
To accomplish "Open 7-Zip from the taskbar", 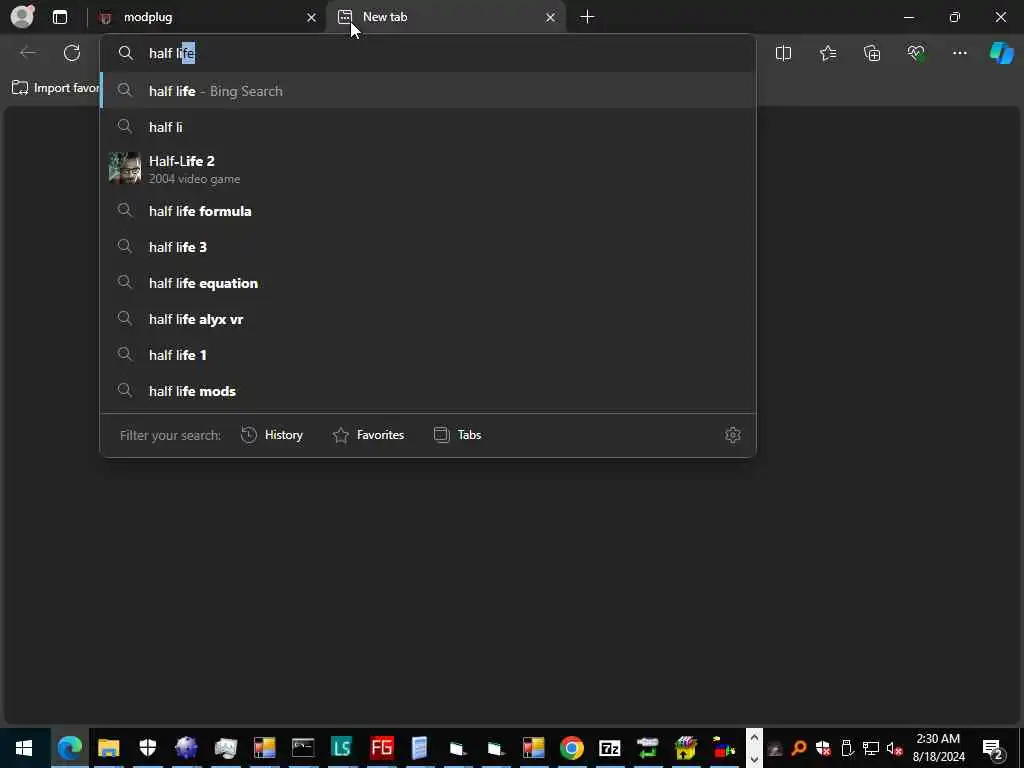I will pos(609,748).
